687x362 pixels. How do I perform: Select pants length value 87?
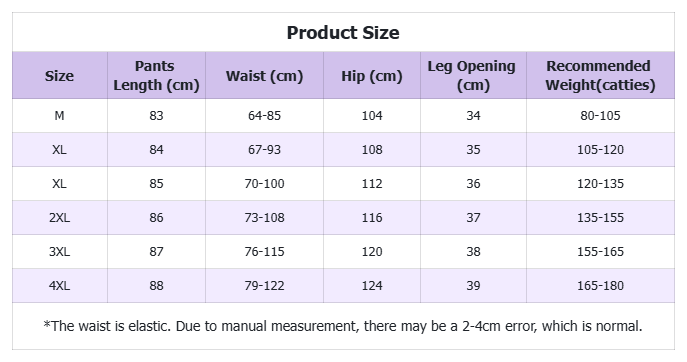[156, 252]
